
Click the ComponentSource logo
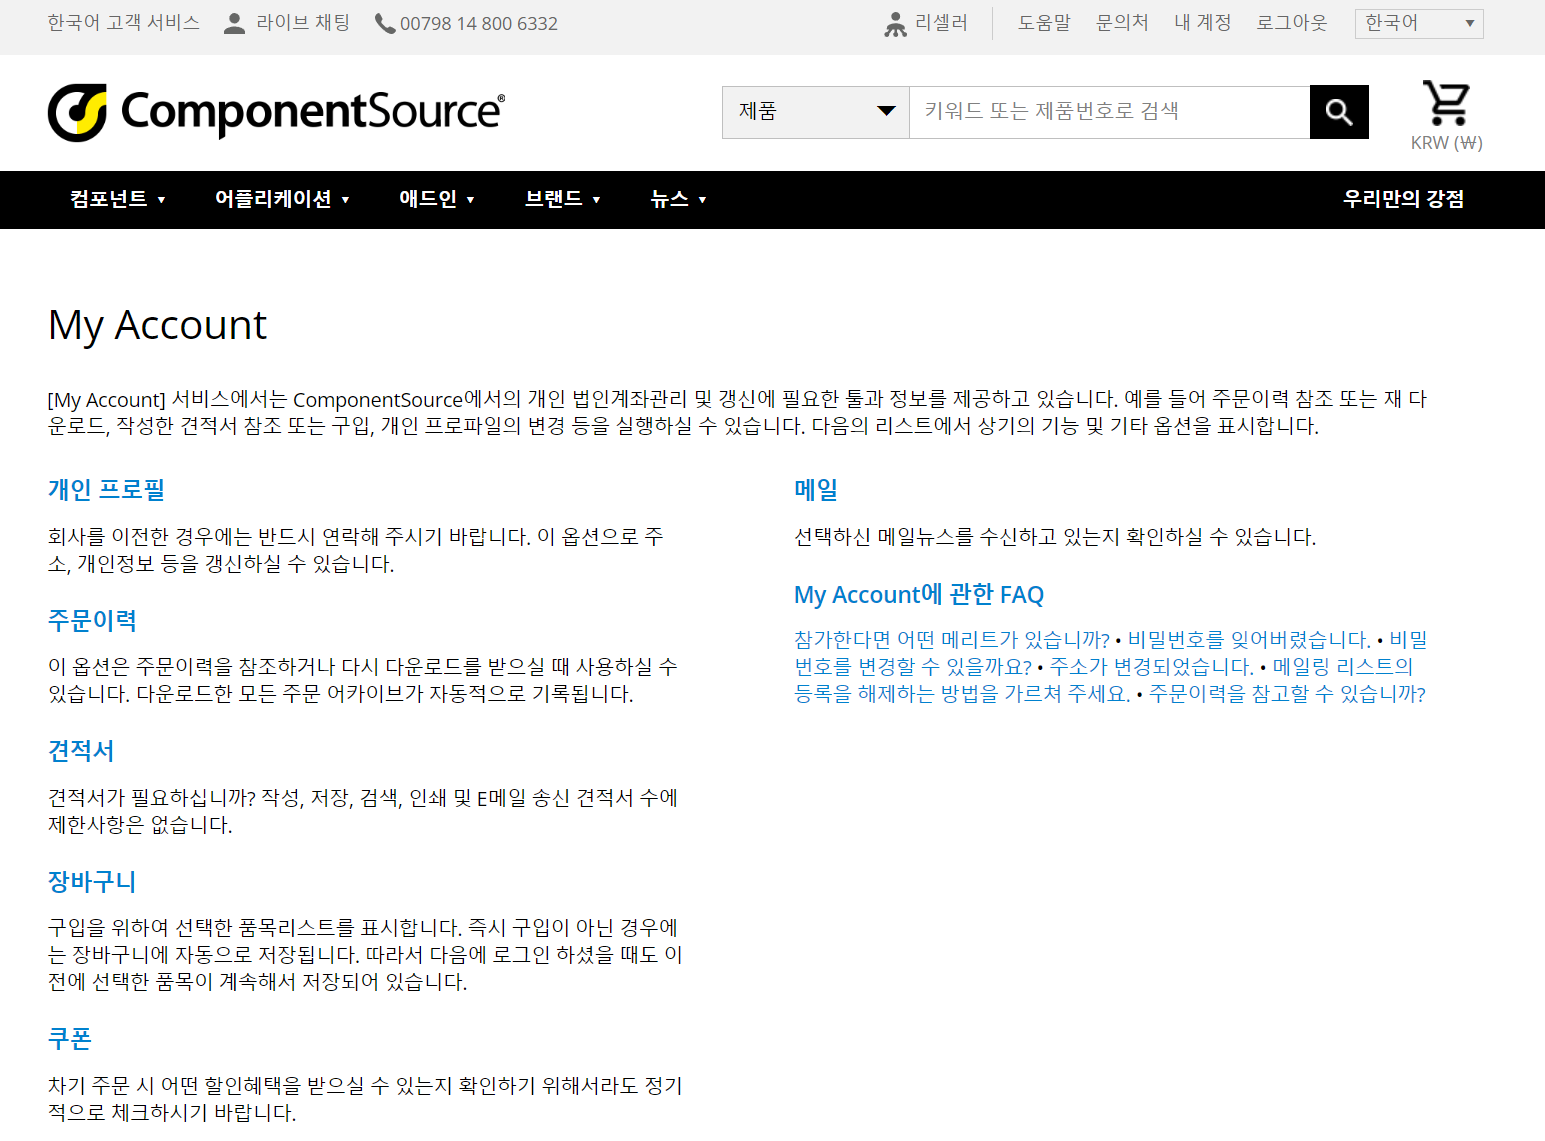(x=277, y=112)
